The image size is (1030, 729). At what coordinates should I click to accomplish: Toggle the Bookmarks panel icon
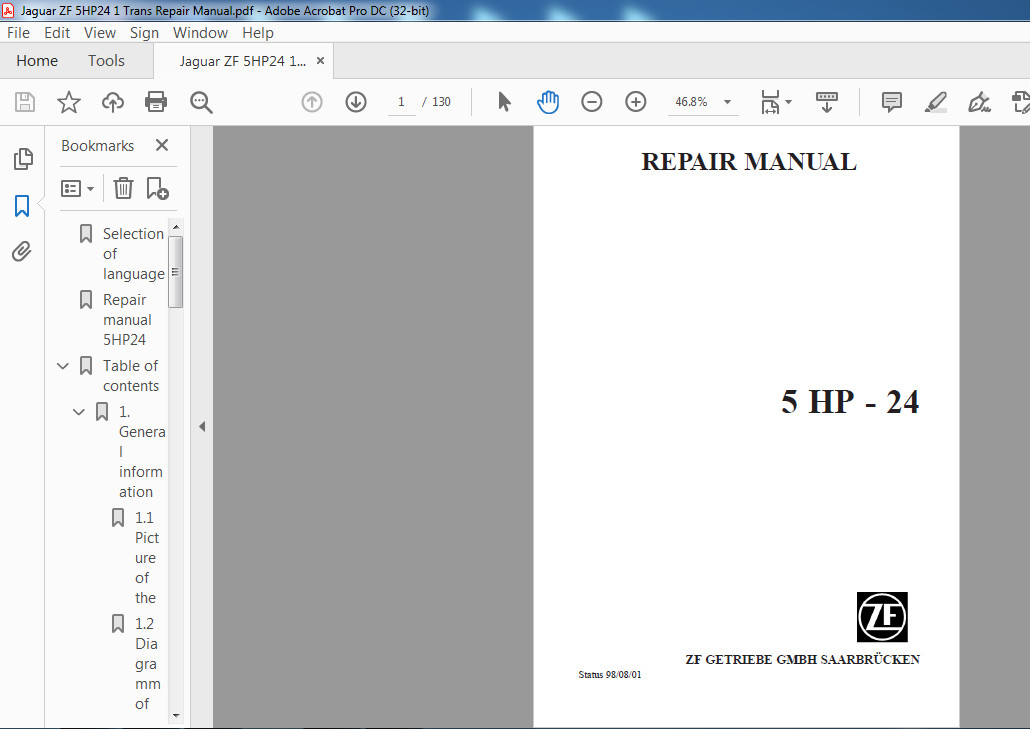tap(22, 206)
